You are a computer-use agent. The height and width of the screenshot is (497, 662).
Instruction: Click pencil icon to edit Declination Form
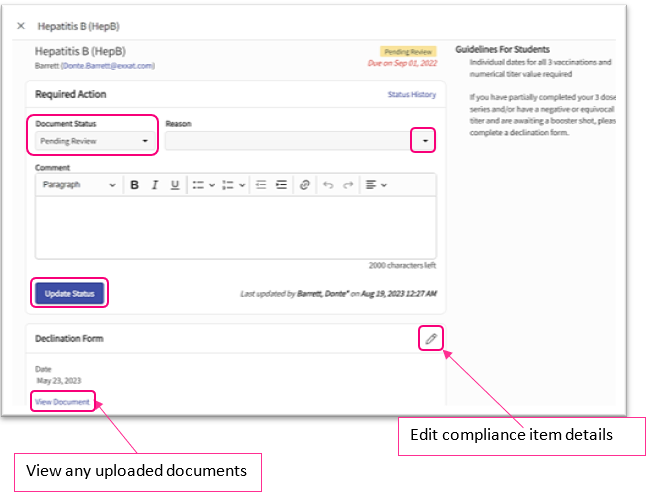click(431, 339)
